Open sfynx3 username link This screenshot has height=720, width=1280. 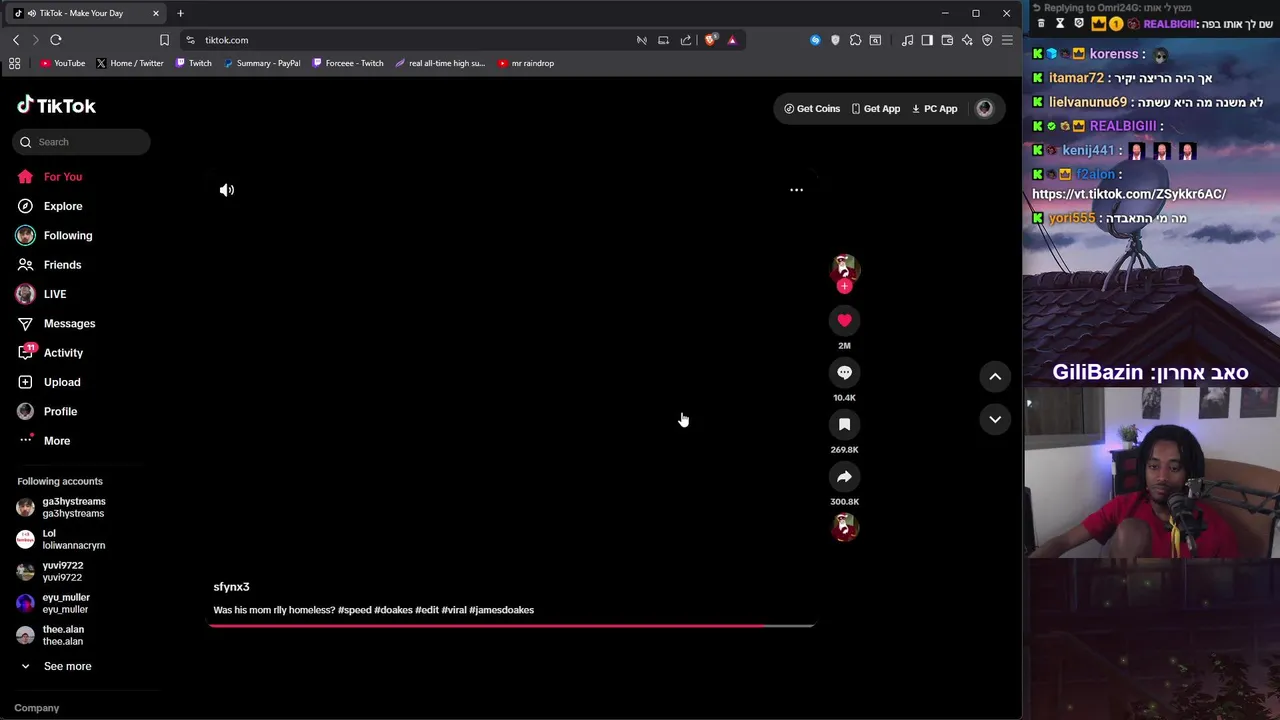[231, 587]
